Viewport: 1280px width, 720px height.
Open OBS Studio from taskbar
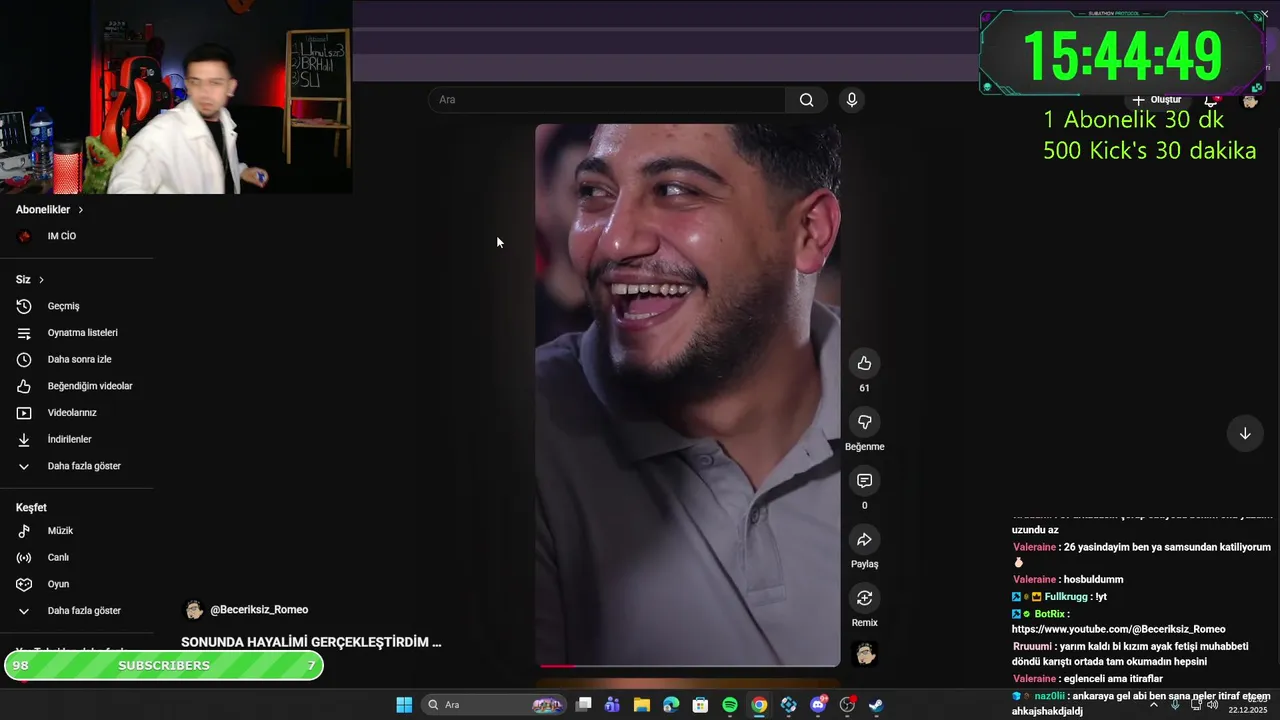848,705
